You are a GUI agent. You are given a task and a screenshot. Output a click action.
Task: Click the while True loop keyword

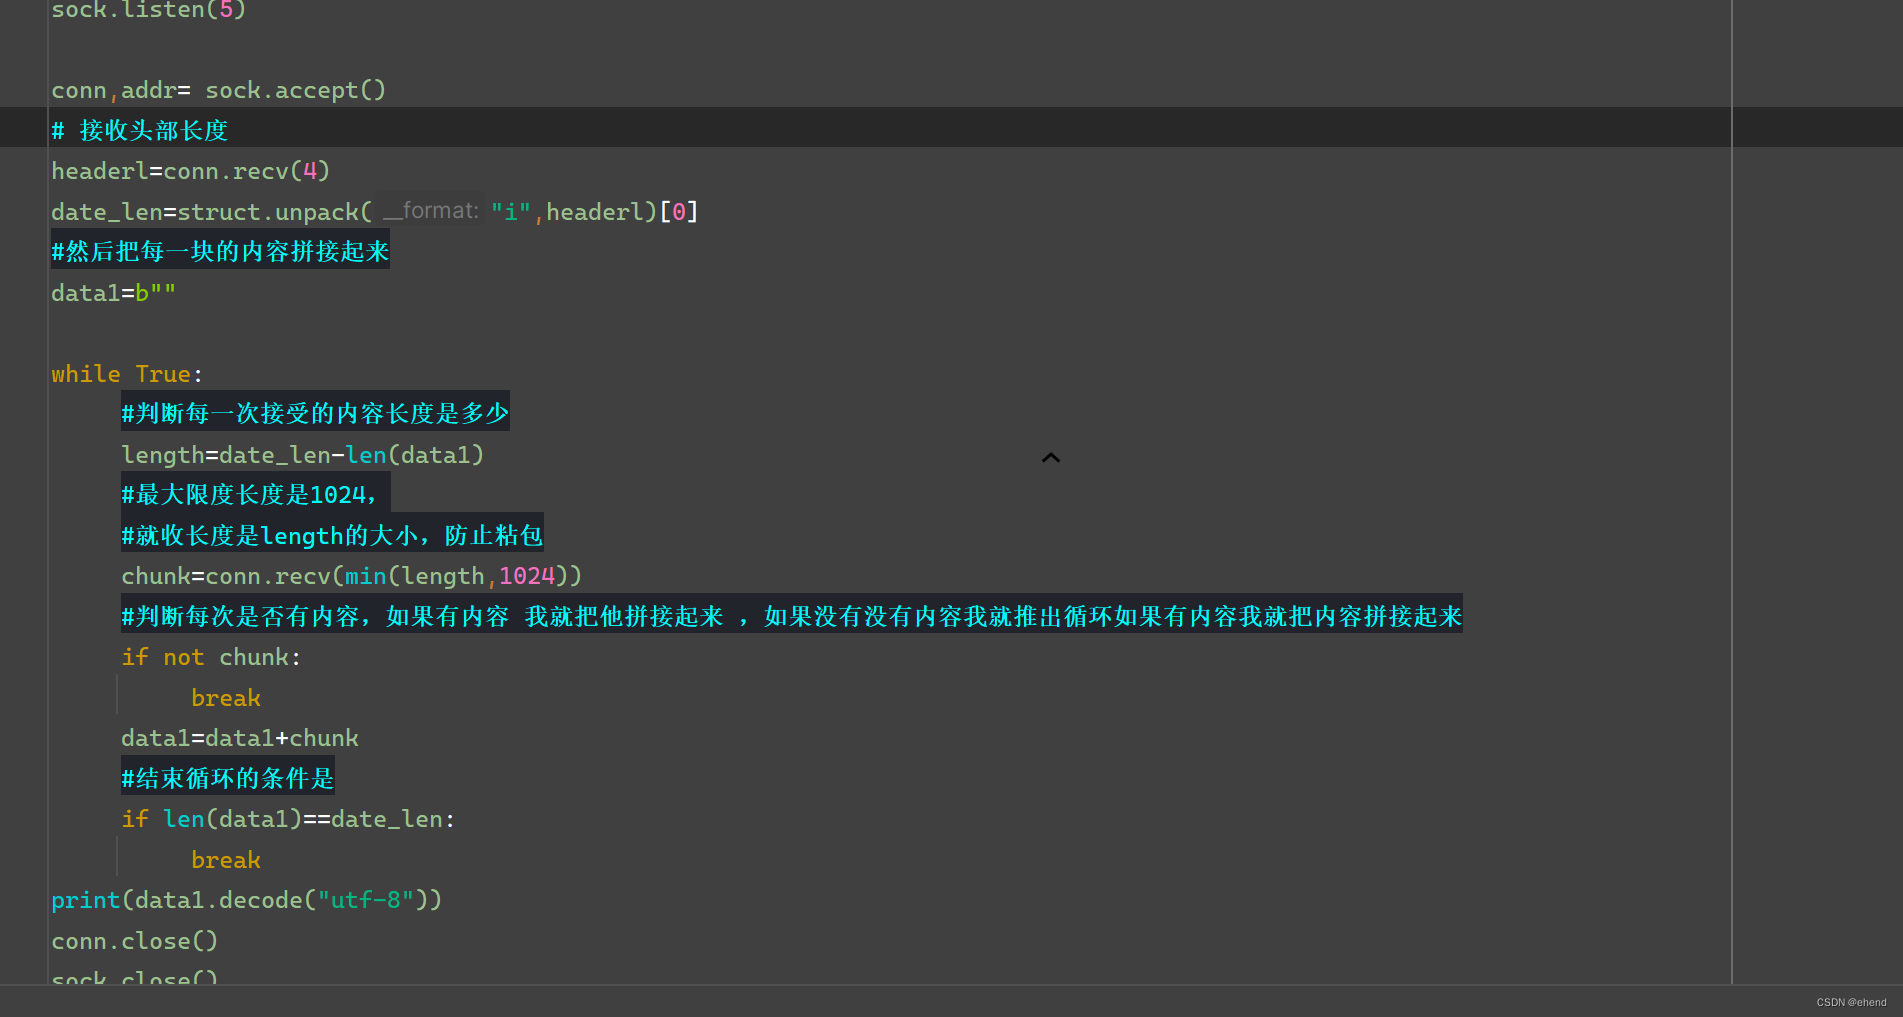[86, 373]
